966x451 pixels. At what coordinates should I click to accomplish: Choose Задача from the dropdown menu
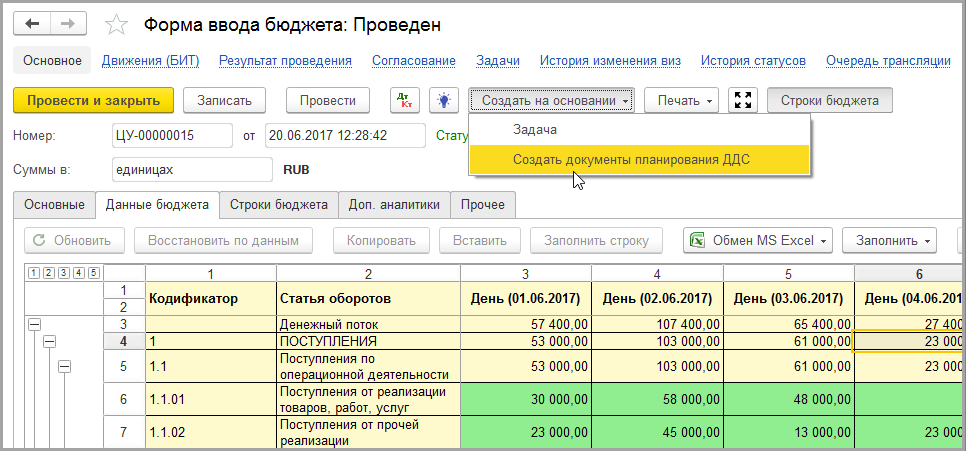tap(534, 130)
